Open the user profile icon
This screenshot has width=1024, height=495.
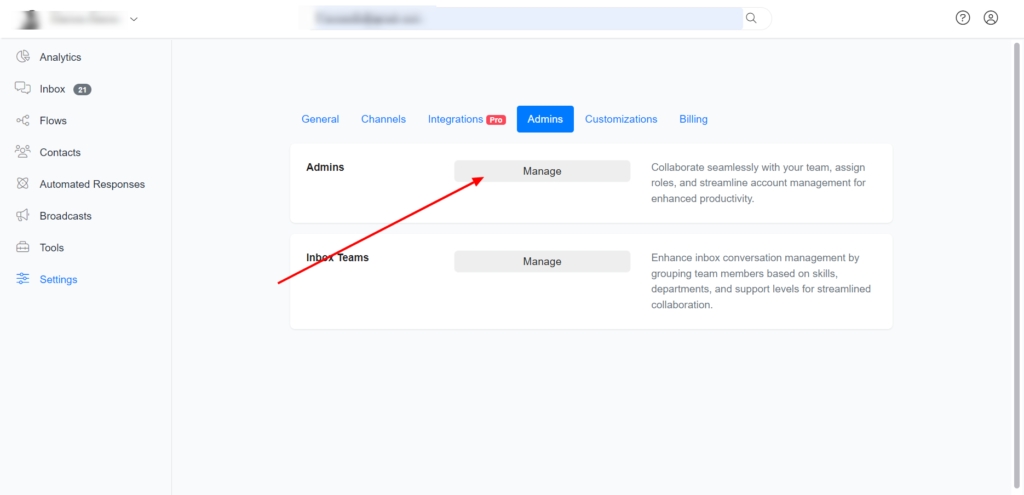pyautogui.click(x=991, y=18)
